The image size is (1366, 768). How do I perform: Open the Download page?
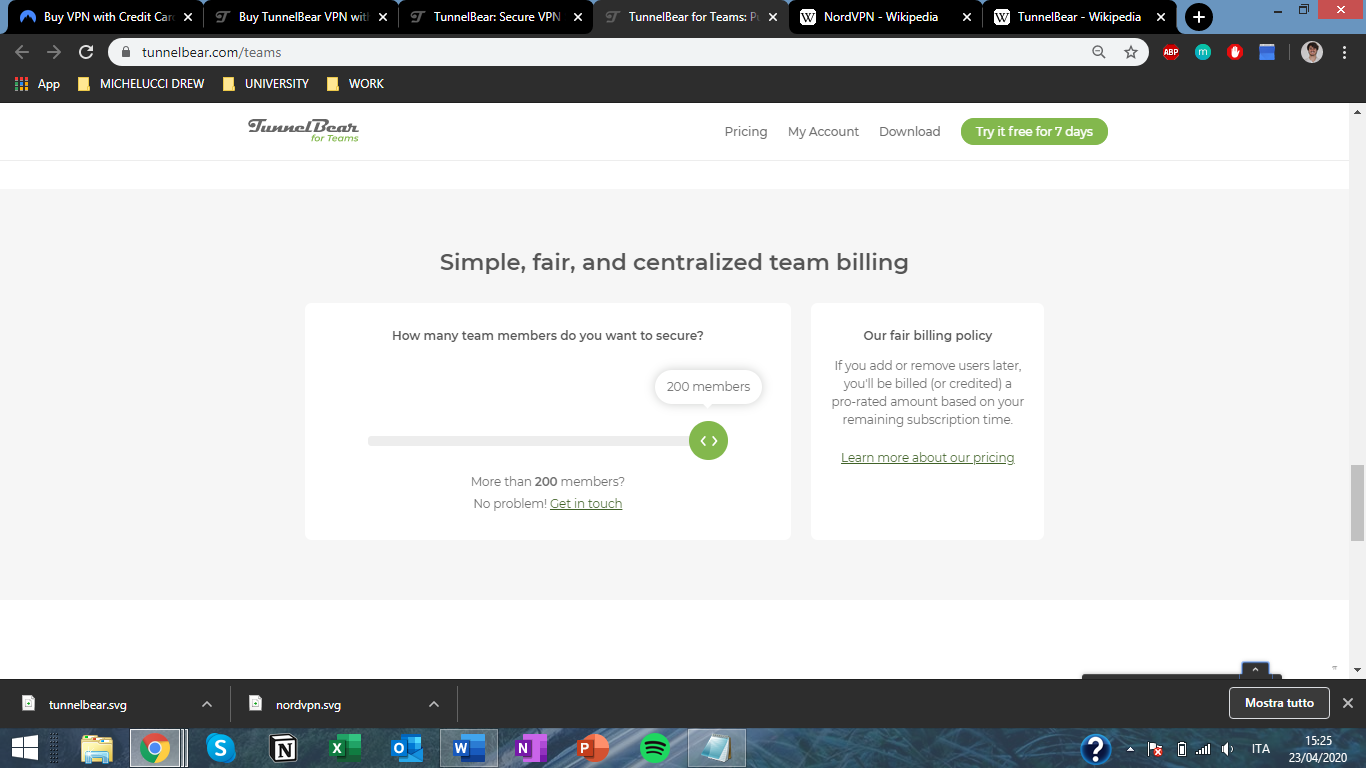pyautogui.click(x=909, y=132)
